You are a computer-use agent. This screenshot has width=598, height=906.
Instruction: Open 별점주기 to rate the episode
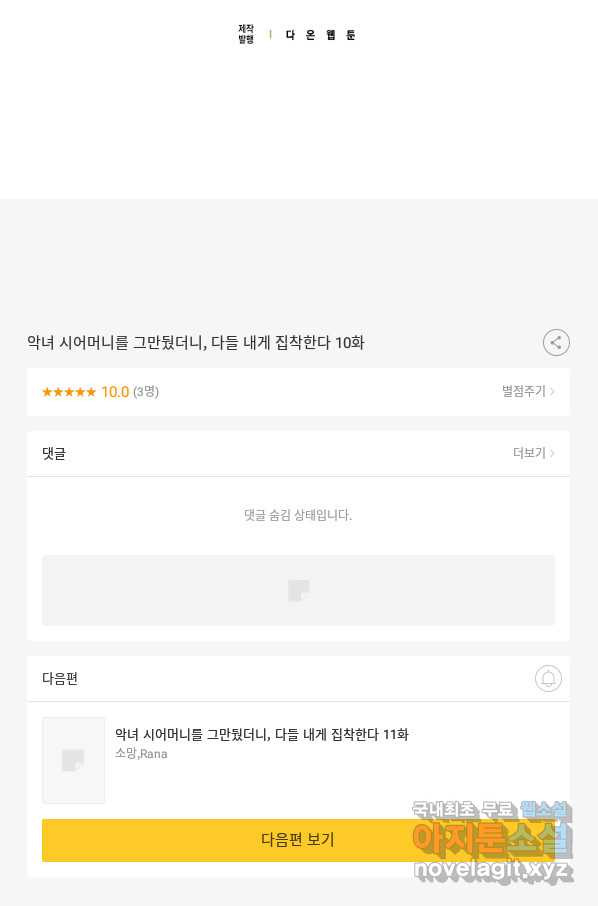(528, 391)
